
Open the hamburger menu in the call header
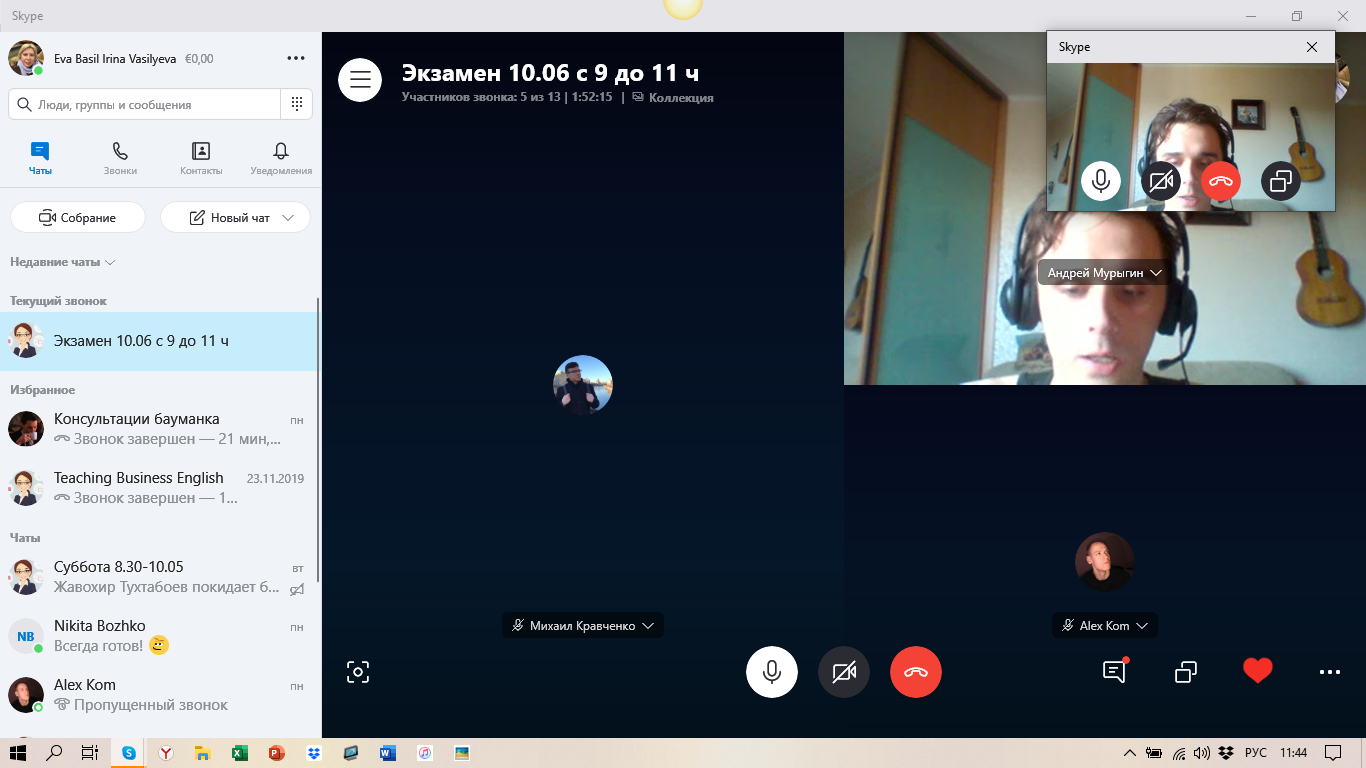[x=360, y=81]
